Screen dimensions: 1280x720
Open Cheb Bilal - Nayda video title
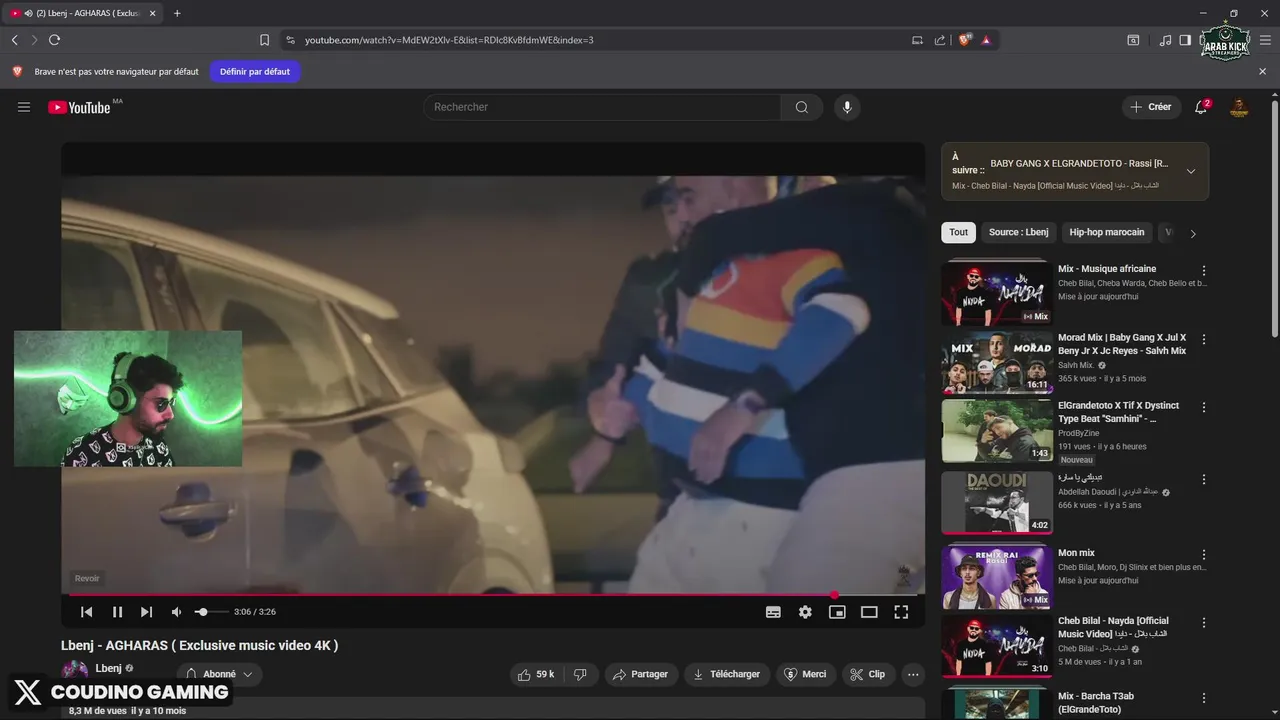point(1113,627)
